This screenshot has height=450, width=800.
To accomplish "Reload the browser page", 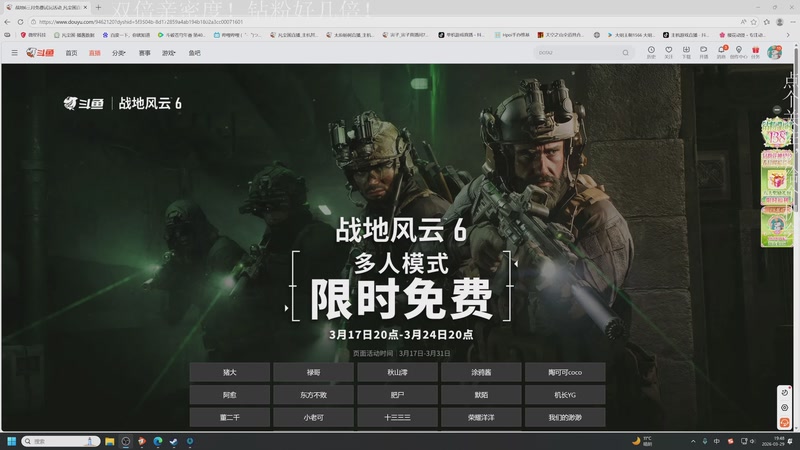I will tap(20, 22).
